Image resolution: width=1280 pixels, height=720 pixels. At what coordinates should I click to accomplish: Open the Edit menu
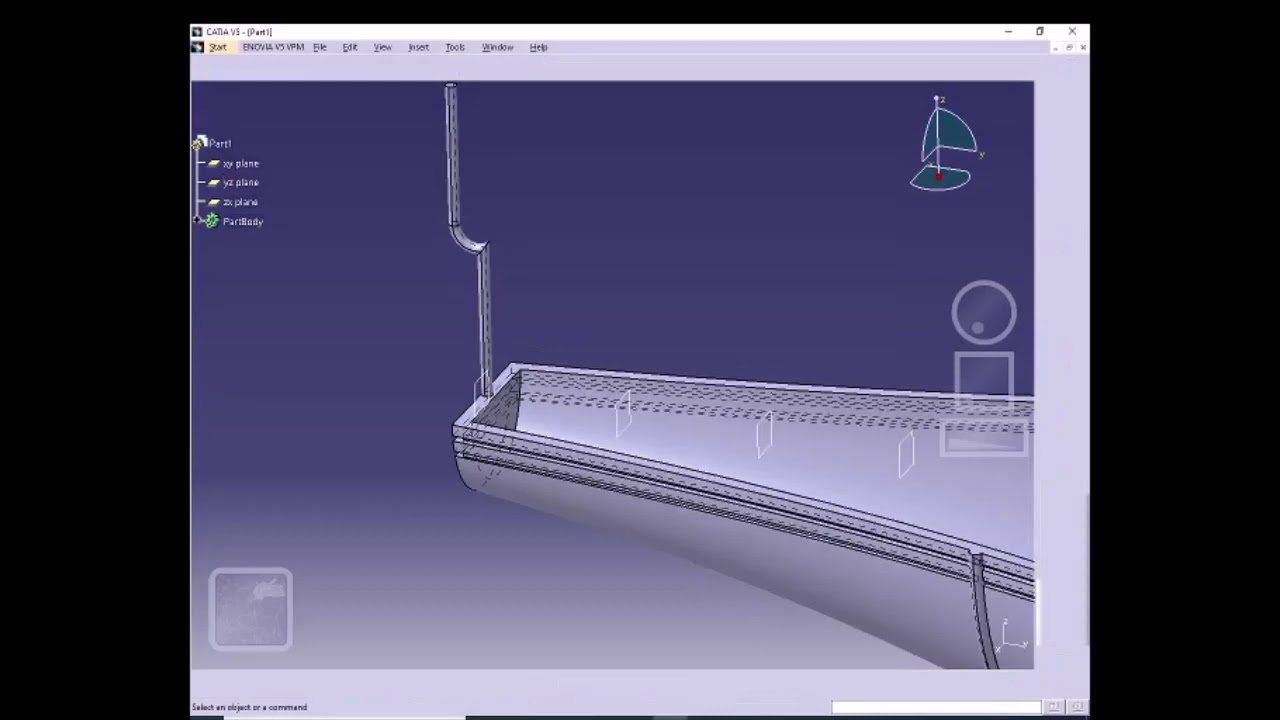click(350, 47)
